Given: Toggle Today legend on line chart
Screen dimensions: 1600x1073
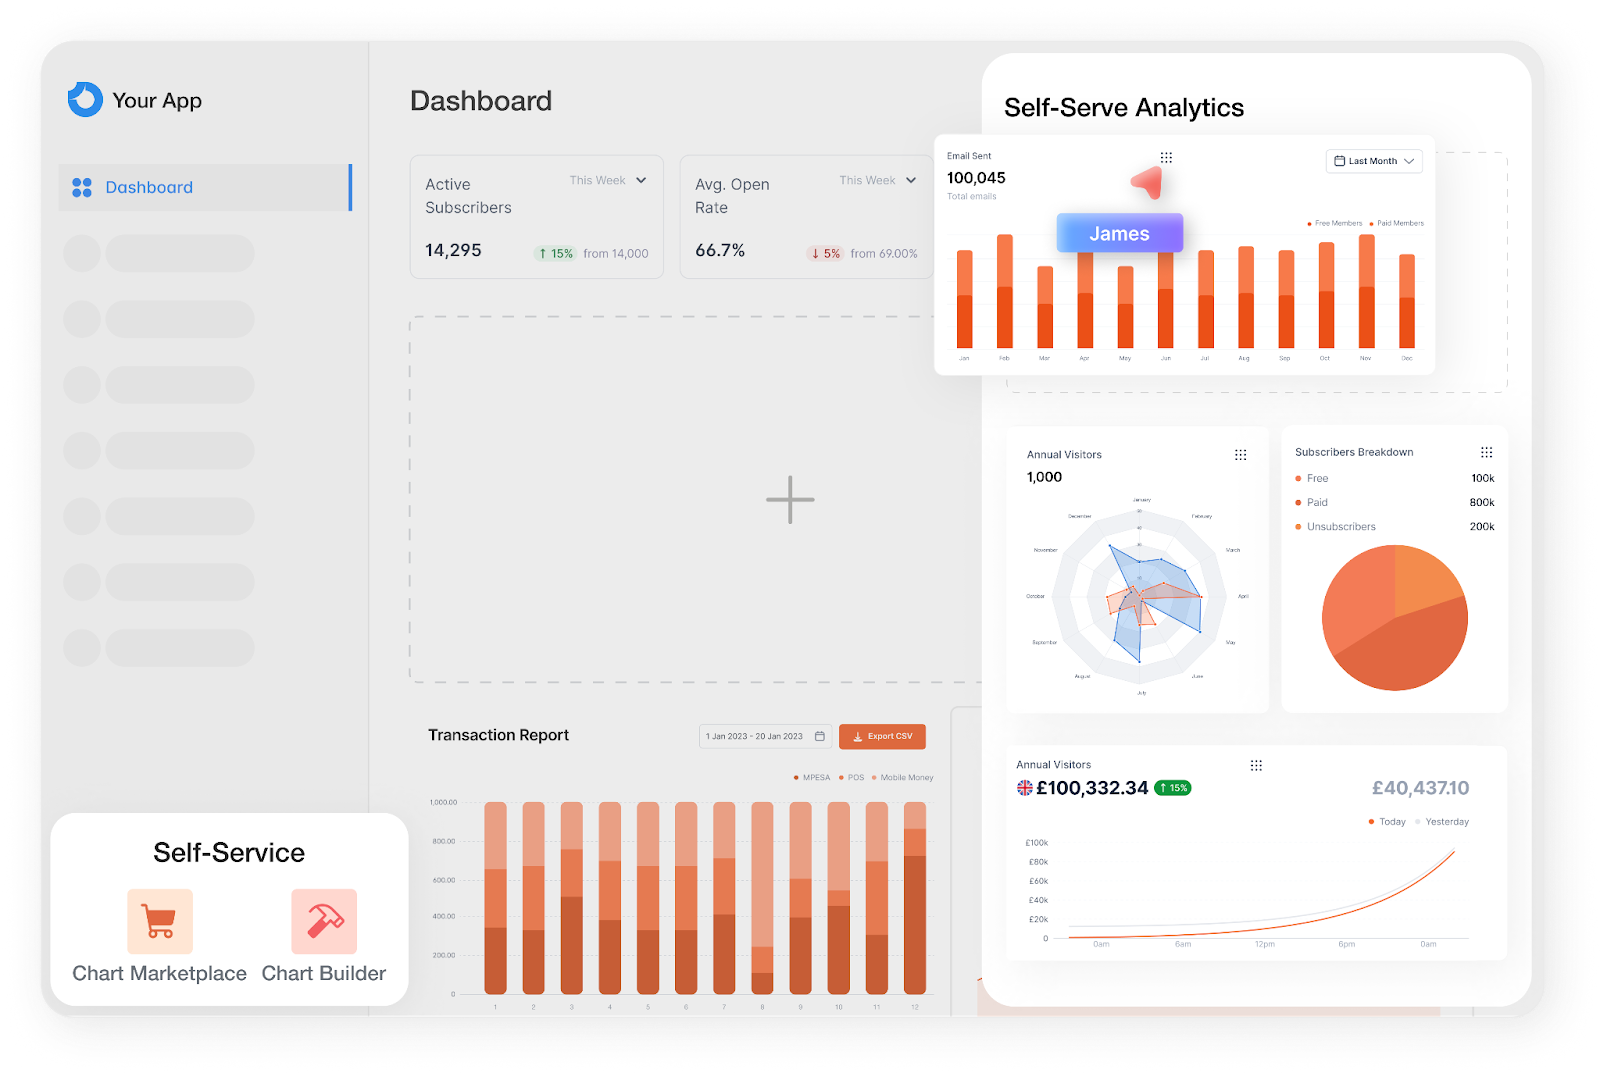Looking at the screenshot, I should click(1387, 822).
